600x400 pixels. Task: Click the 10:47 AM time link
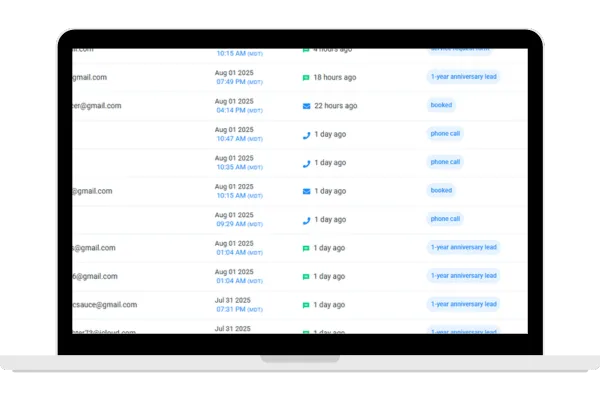pyautogui.click(x=240, y=139)
